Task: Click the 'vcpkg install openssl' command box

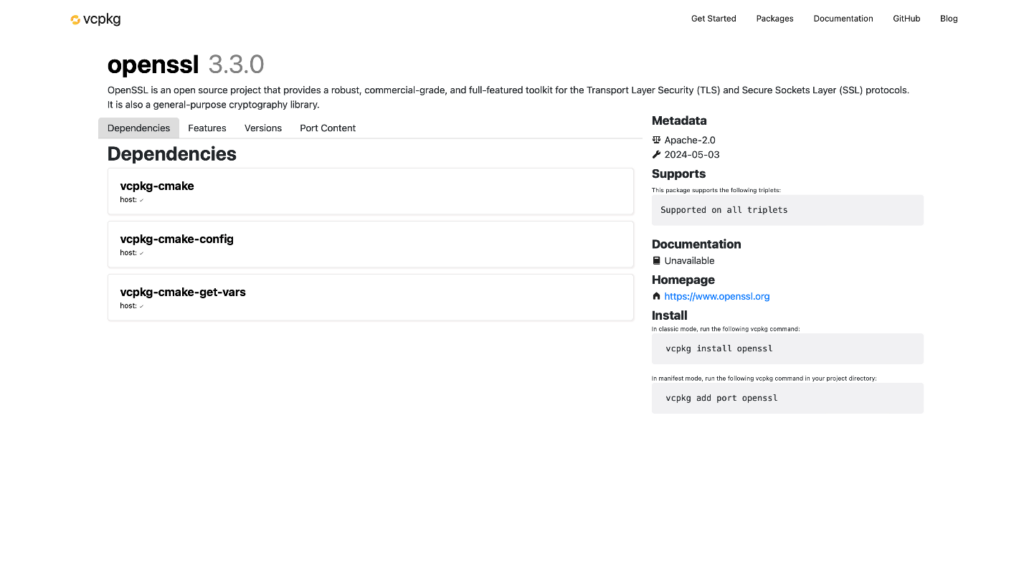Action: [787, 349]
